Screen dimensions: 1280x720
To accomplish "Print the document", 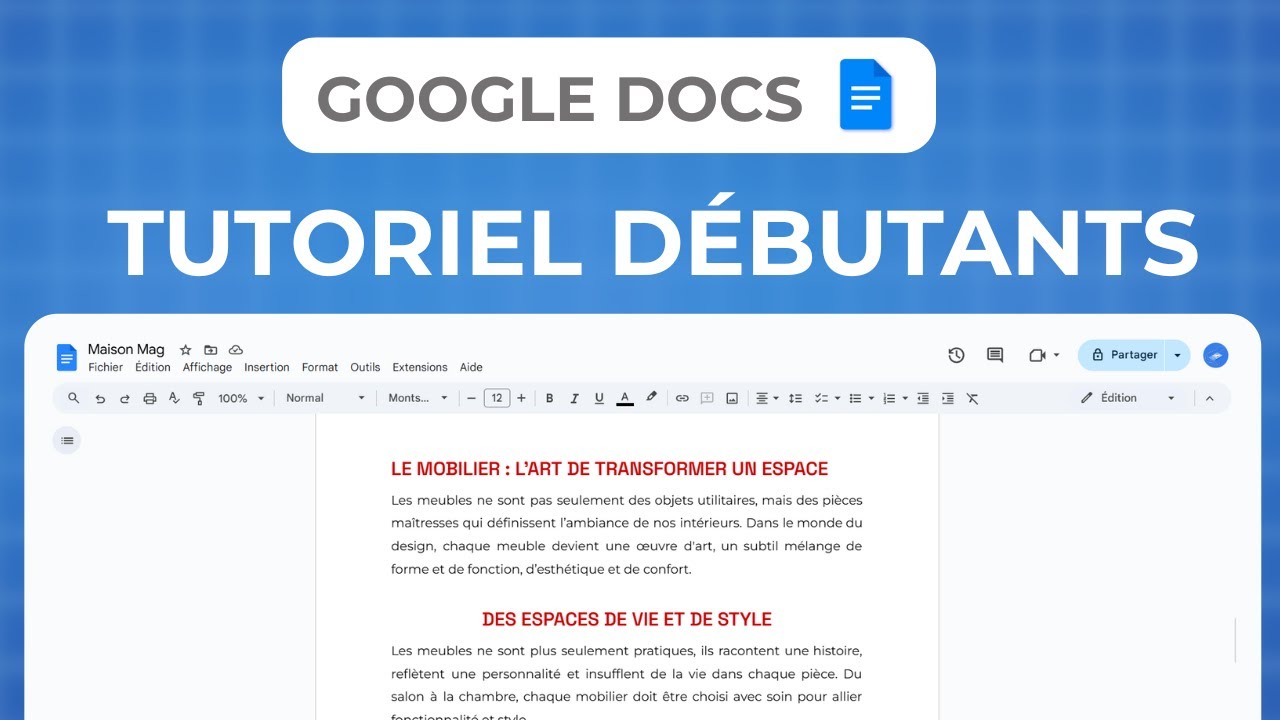I will [149, 398].
